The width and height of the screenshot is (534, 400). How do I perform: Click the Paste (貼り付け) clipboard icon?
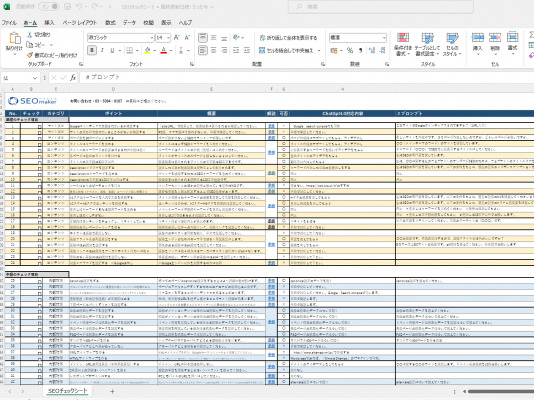coord(15,38)
